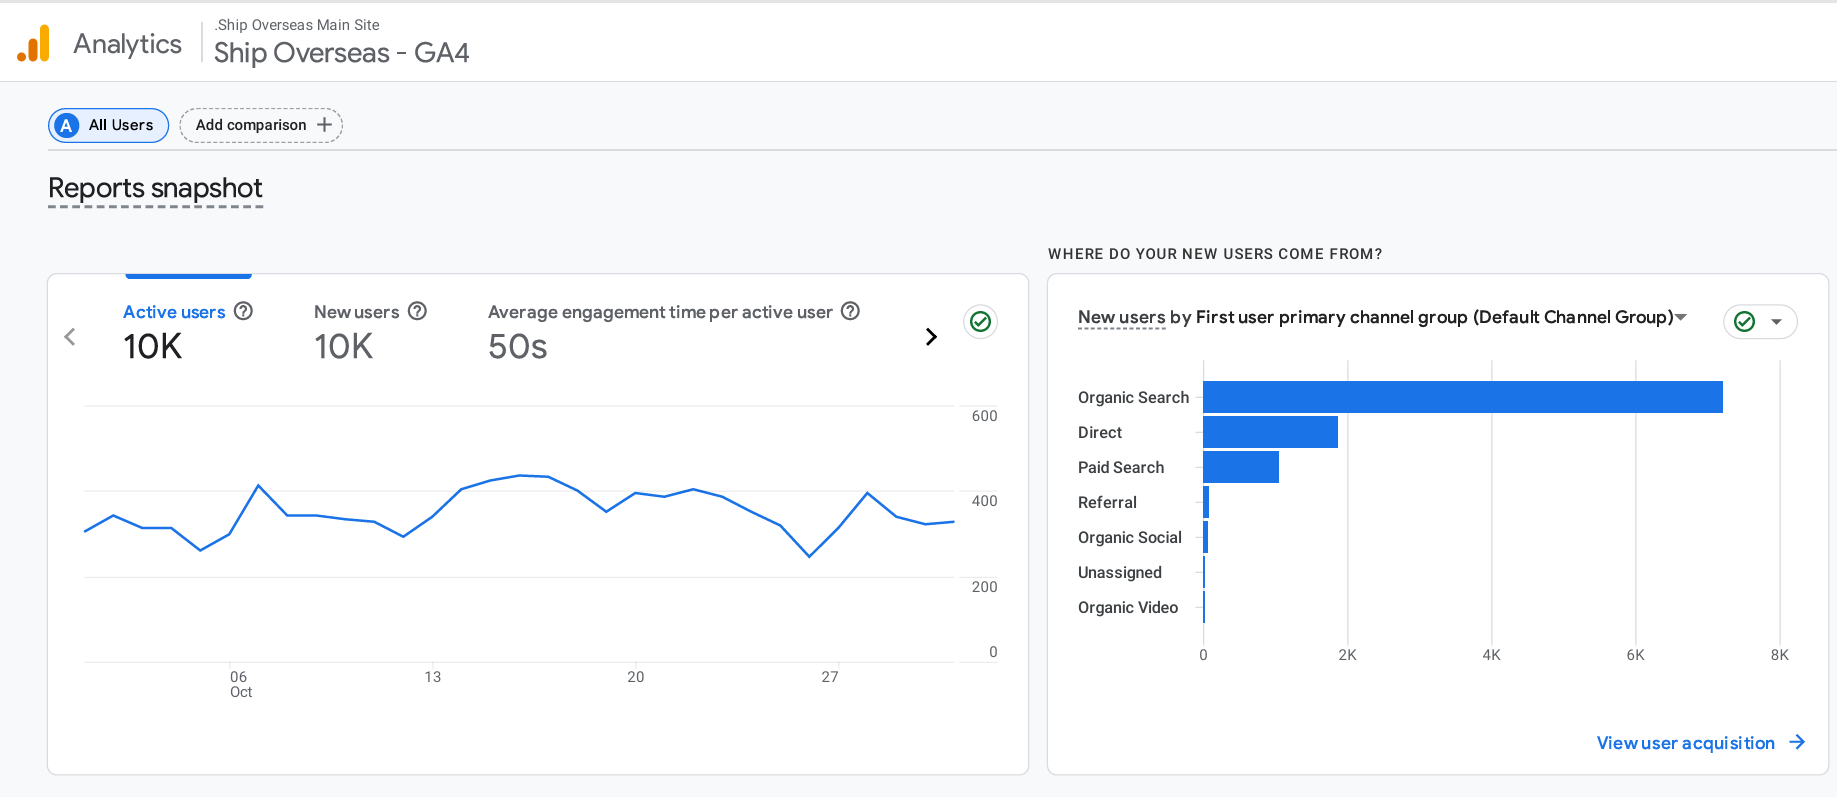Open help icon next to New users
This screenshot has width=1837, height=797.
[x=418, y=311]
